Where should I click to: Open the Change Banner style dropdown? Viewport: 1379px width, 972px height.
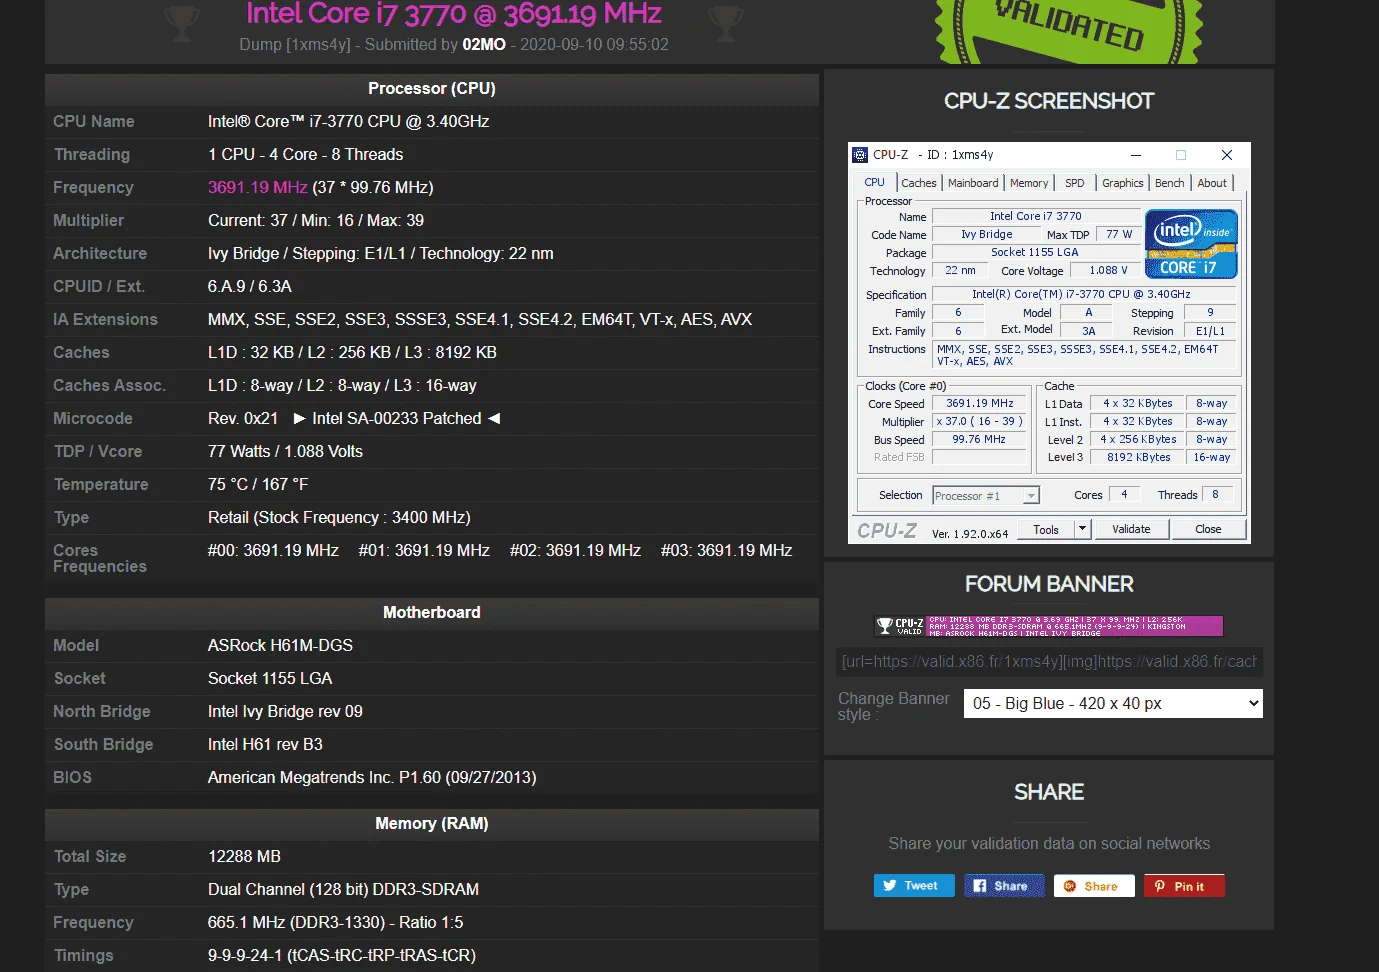[1113, 703]
